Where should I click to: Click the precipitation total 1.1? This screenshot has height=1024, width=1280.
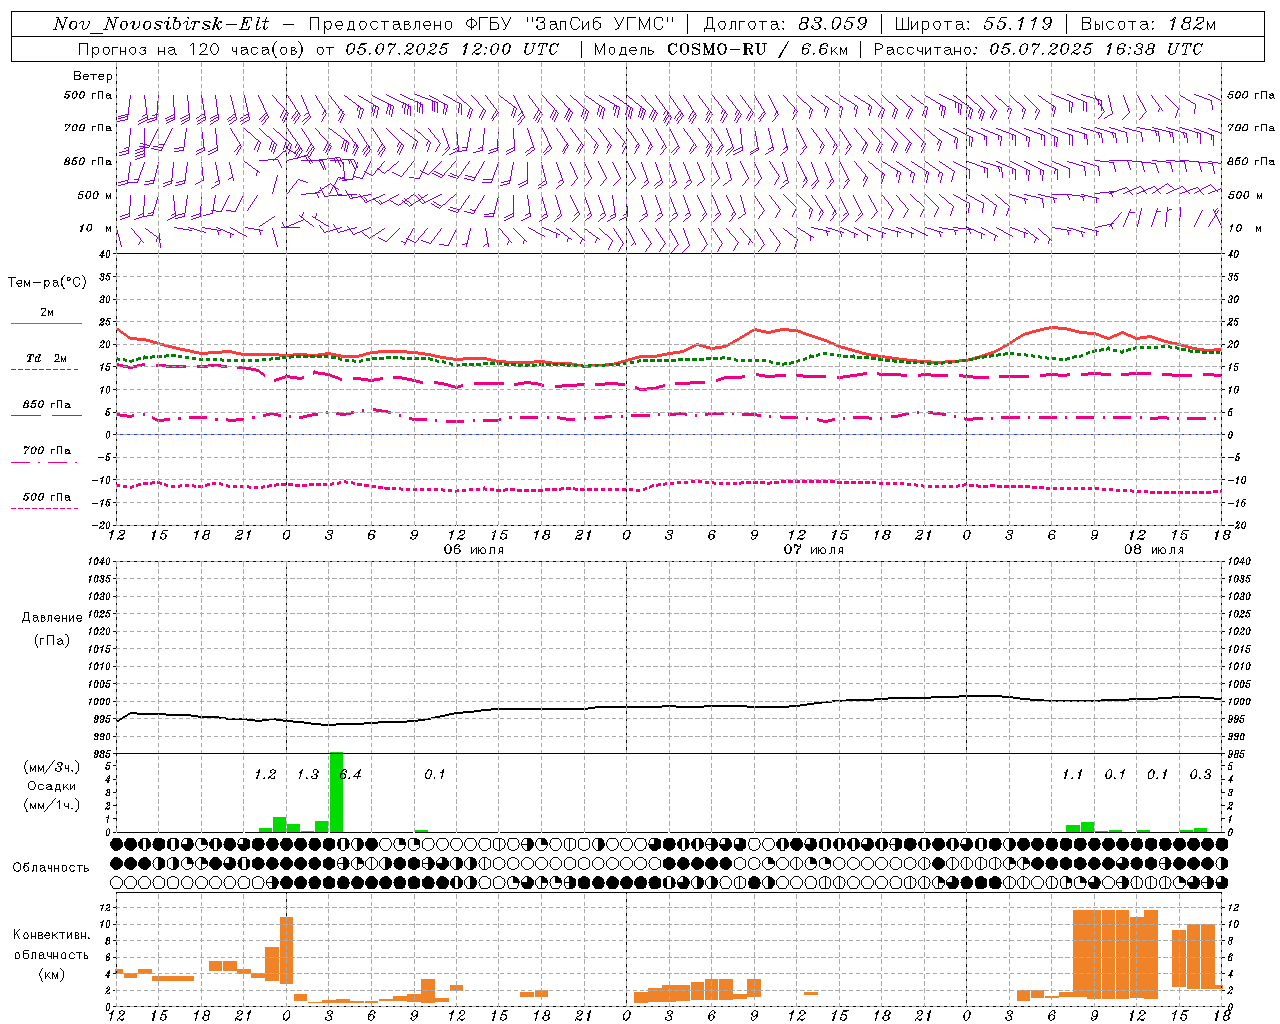pyautogui.click(x=1072, y=774)
